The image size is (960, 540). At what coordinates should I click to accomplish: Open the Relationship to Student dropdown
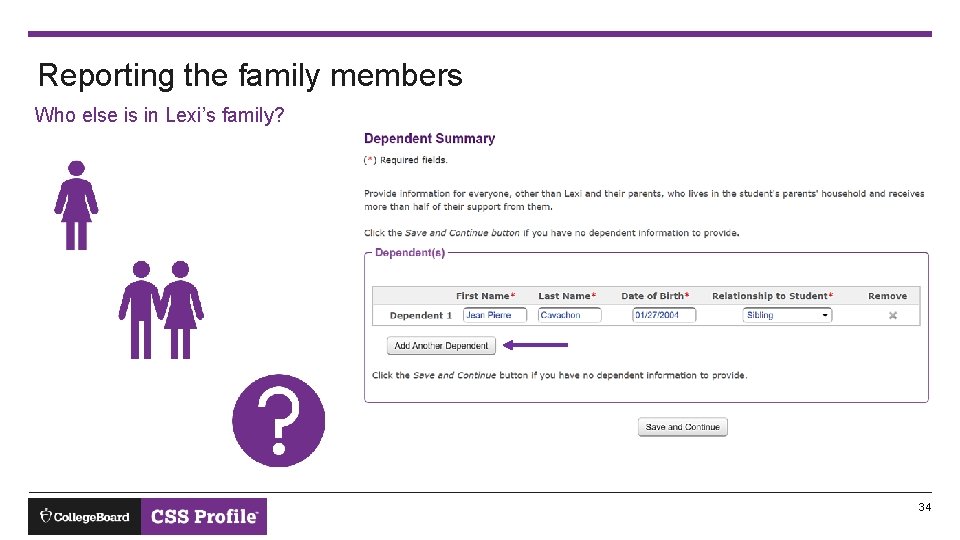tap(788, 315)
